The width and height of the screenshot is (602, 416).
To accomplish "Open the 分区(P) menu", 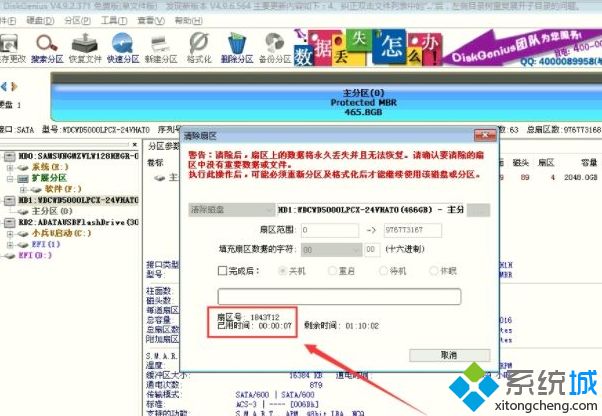I will [x=77, y=20].
